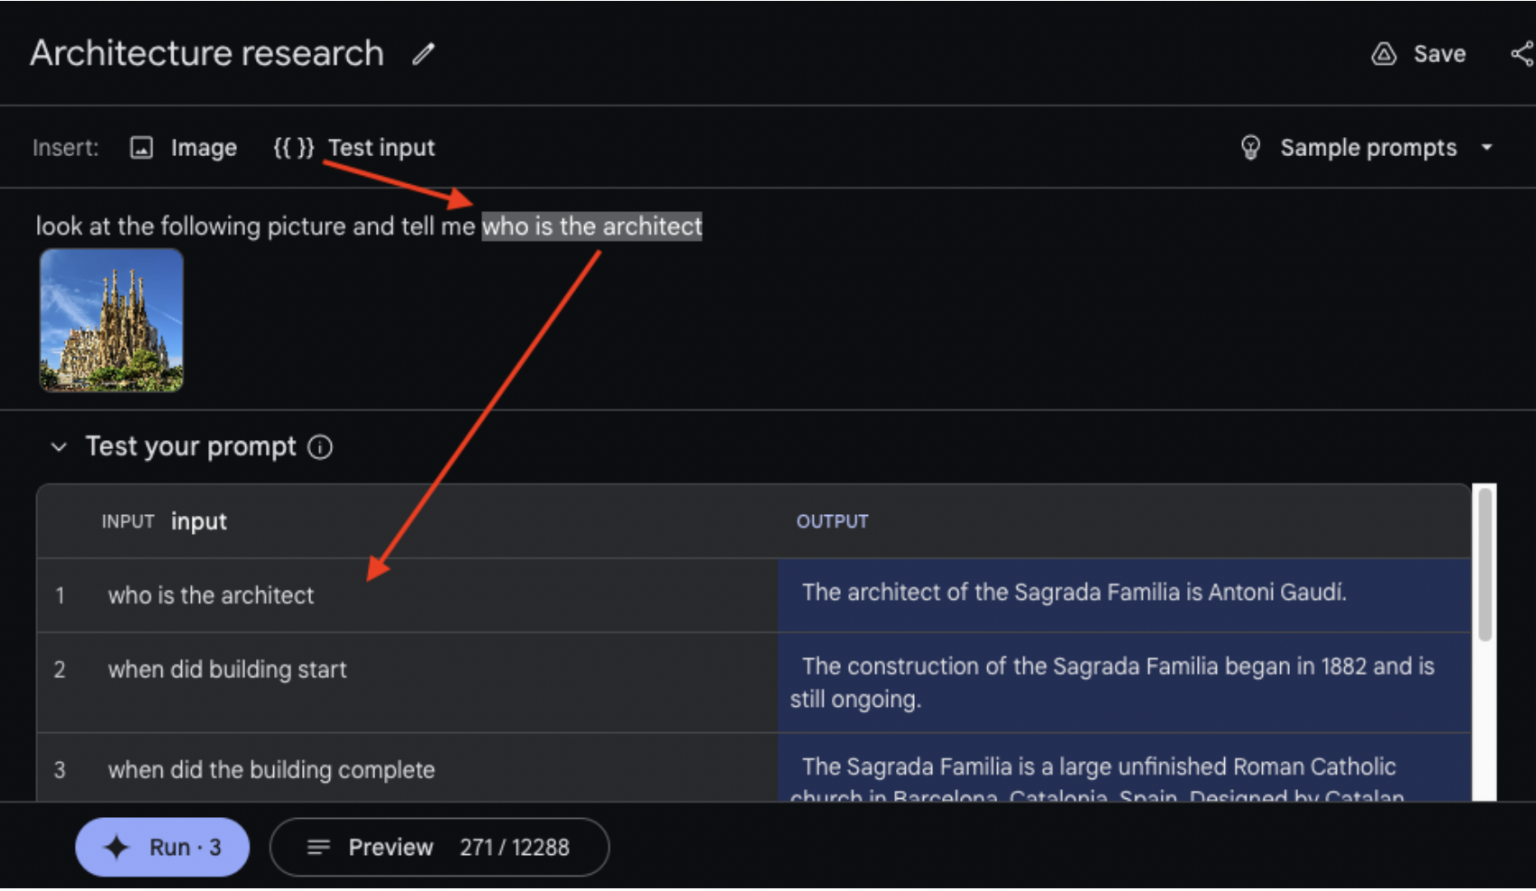Open the Preview token count button

click(439, 847)
